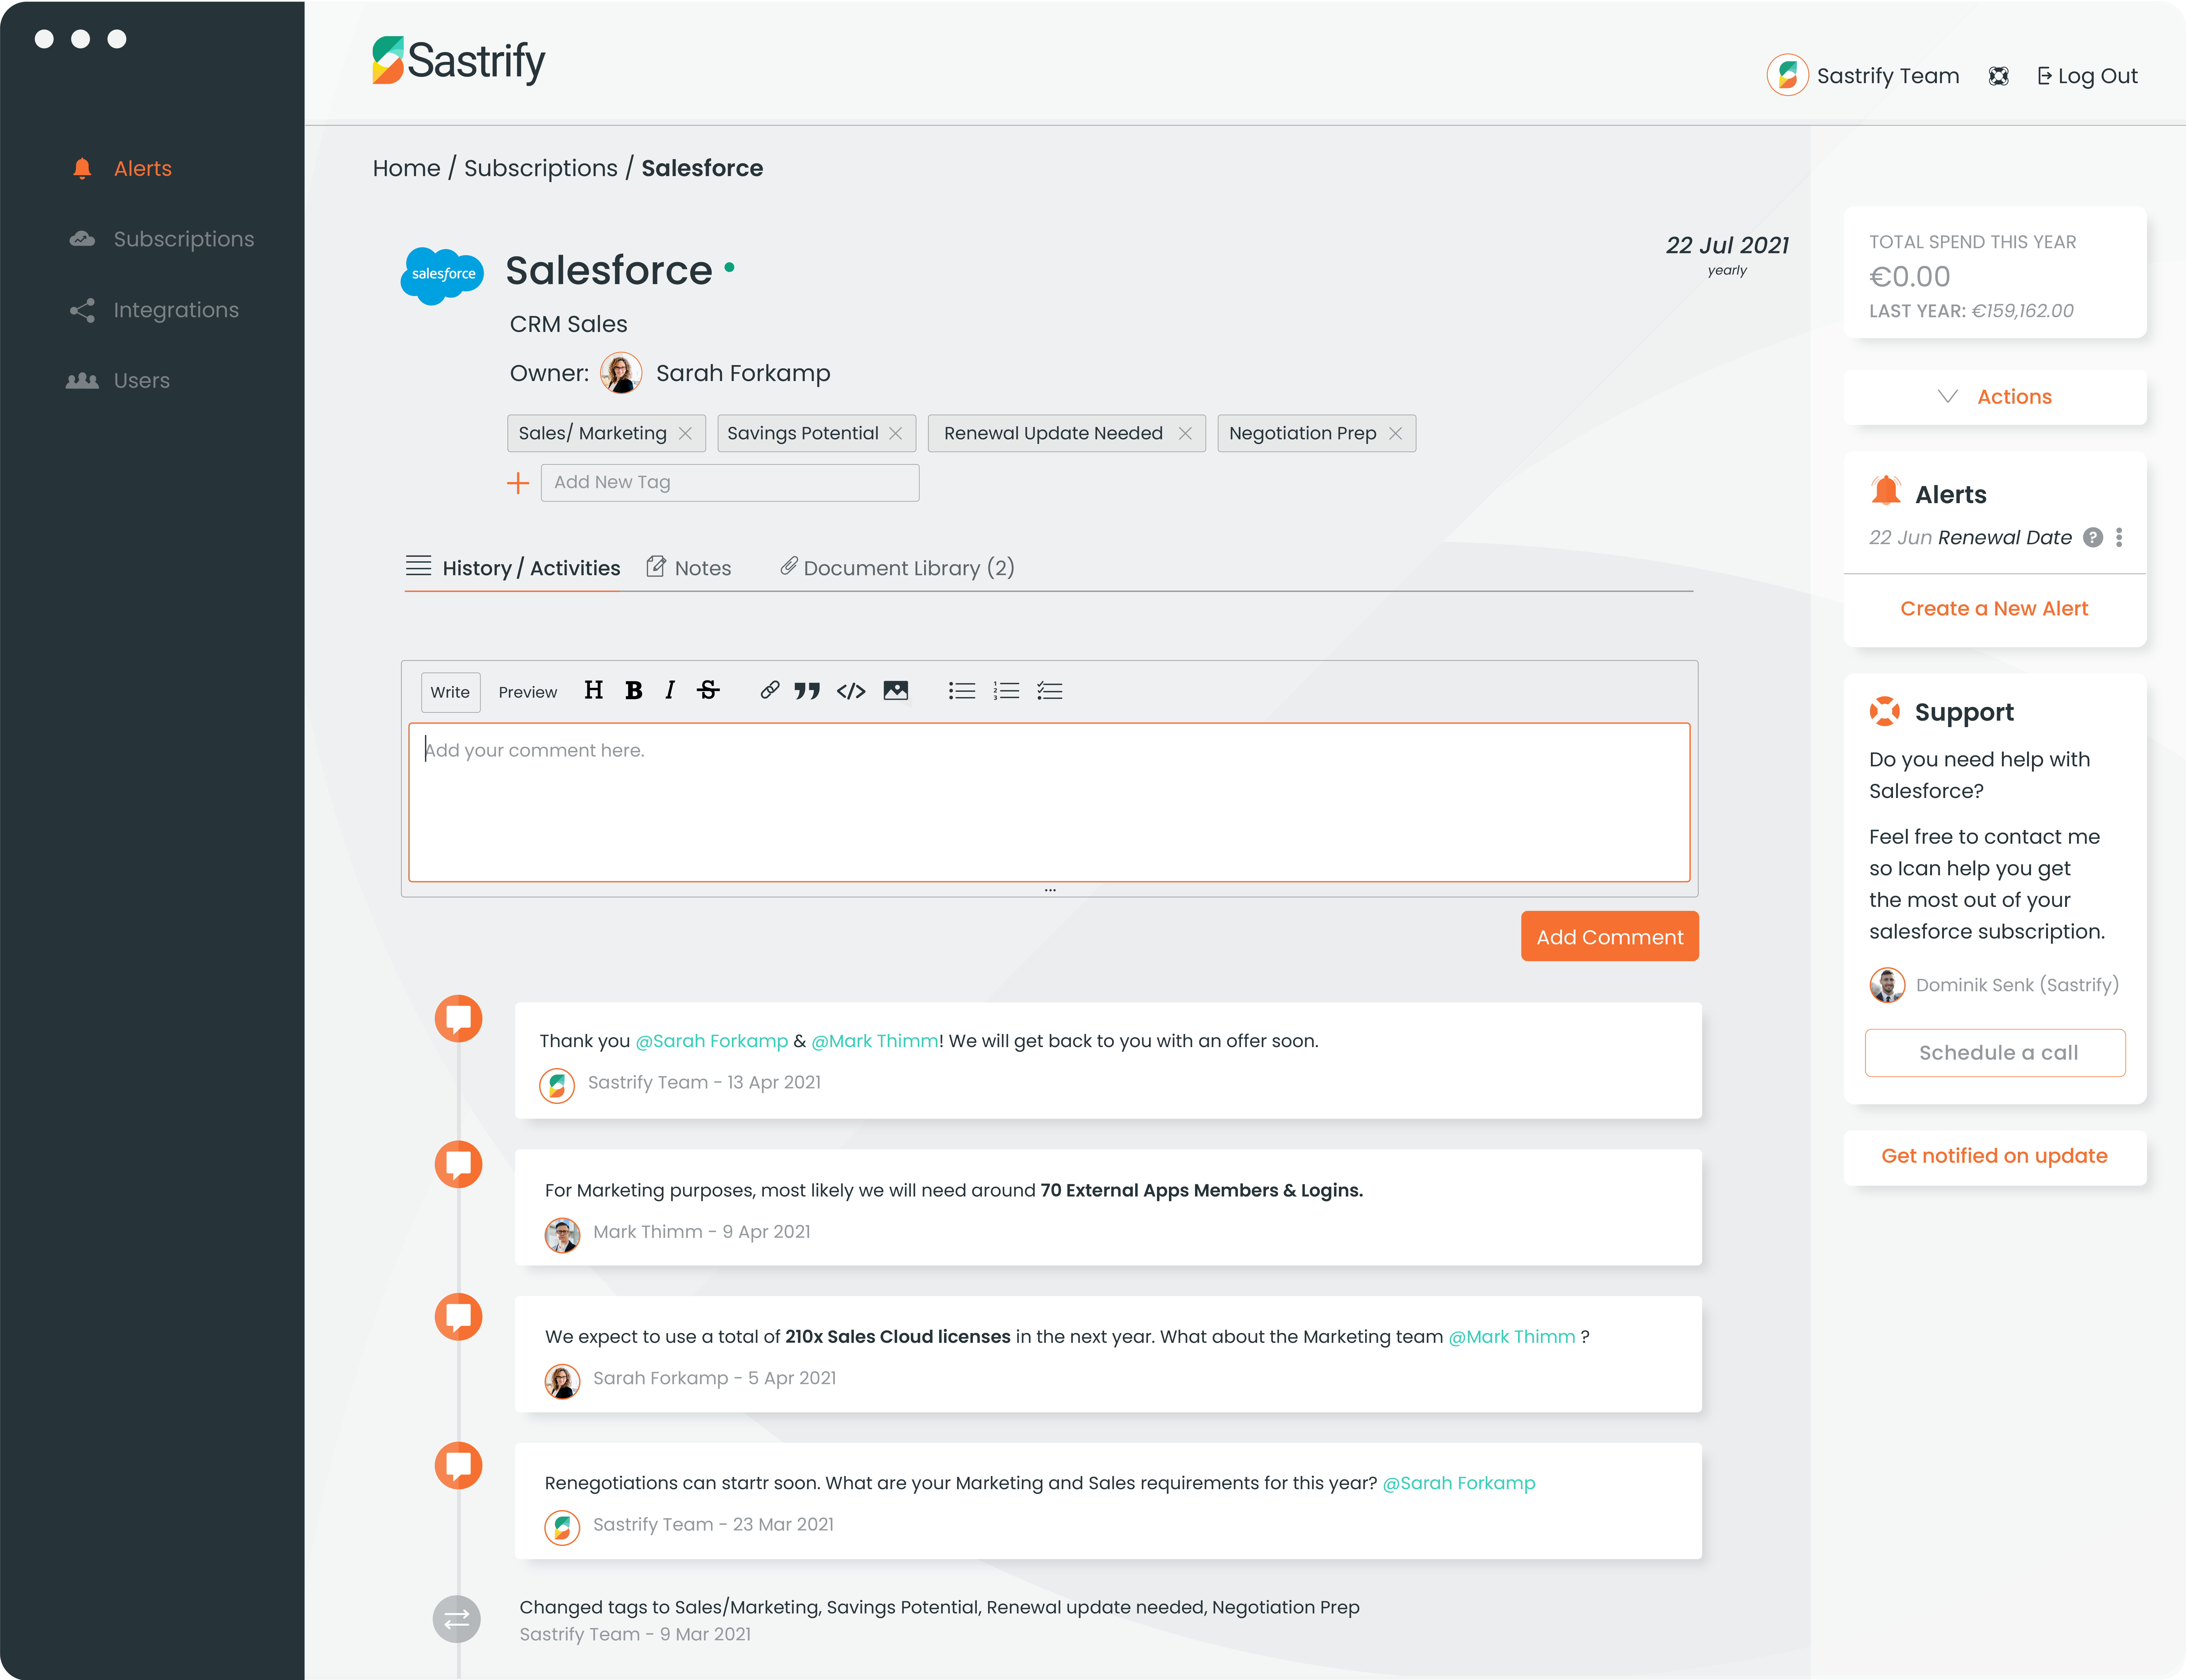
Task: Insert a code block
Action: pos(851,691)
